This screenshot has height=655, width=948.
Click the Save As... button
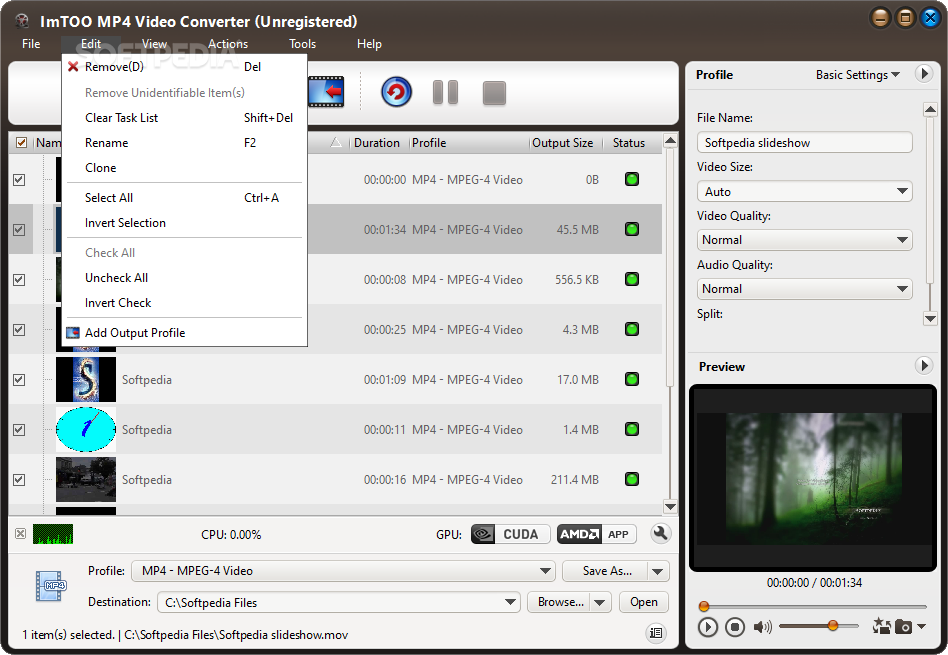(606, 571)
